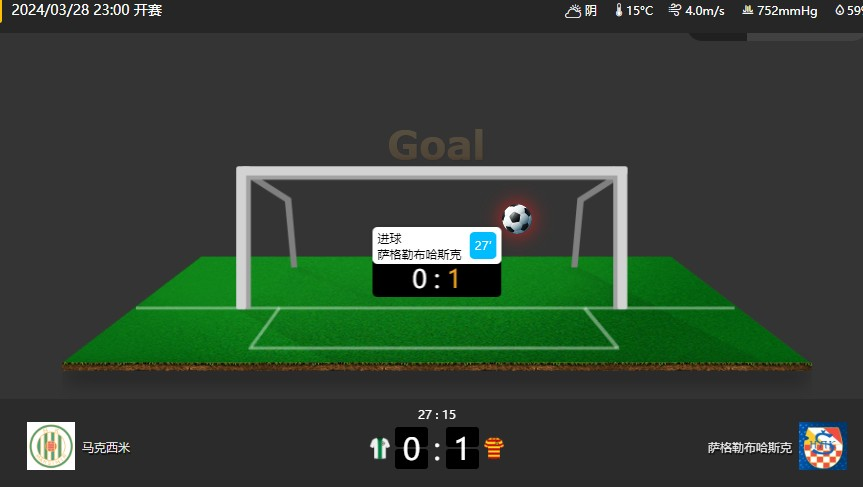
Task: Open 萨格勒布哈斯克 team crest
Action: (x=823, y=446)
